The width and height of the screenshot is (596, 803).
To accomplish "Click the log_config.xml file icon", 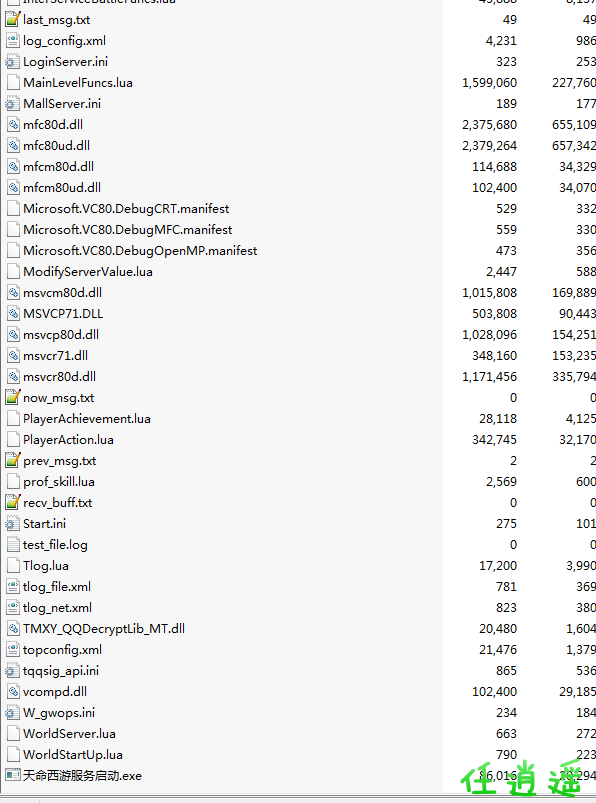I will tap(13, 40).
